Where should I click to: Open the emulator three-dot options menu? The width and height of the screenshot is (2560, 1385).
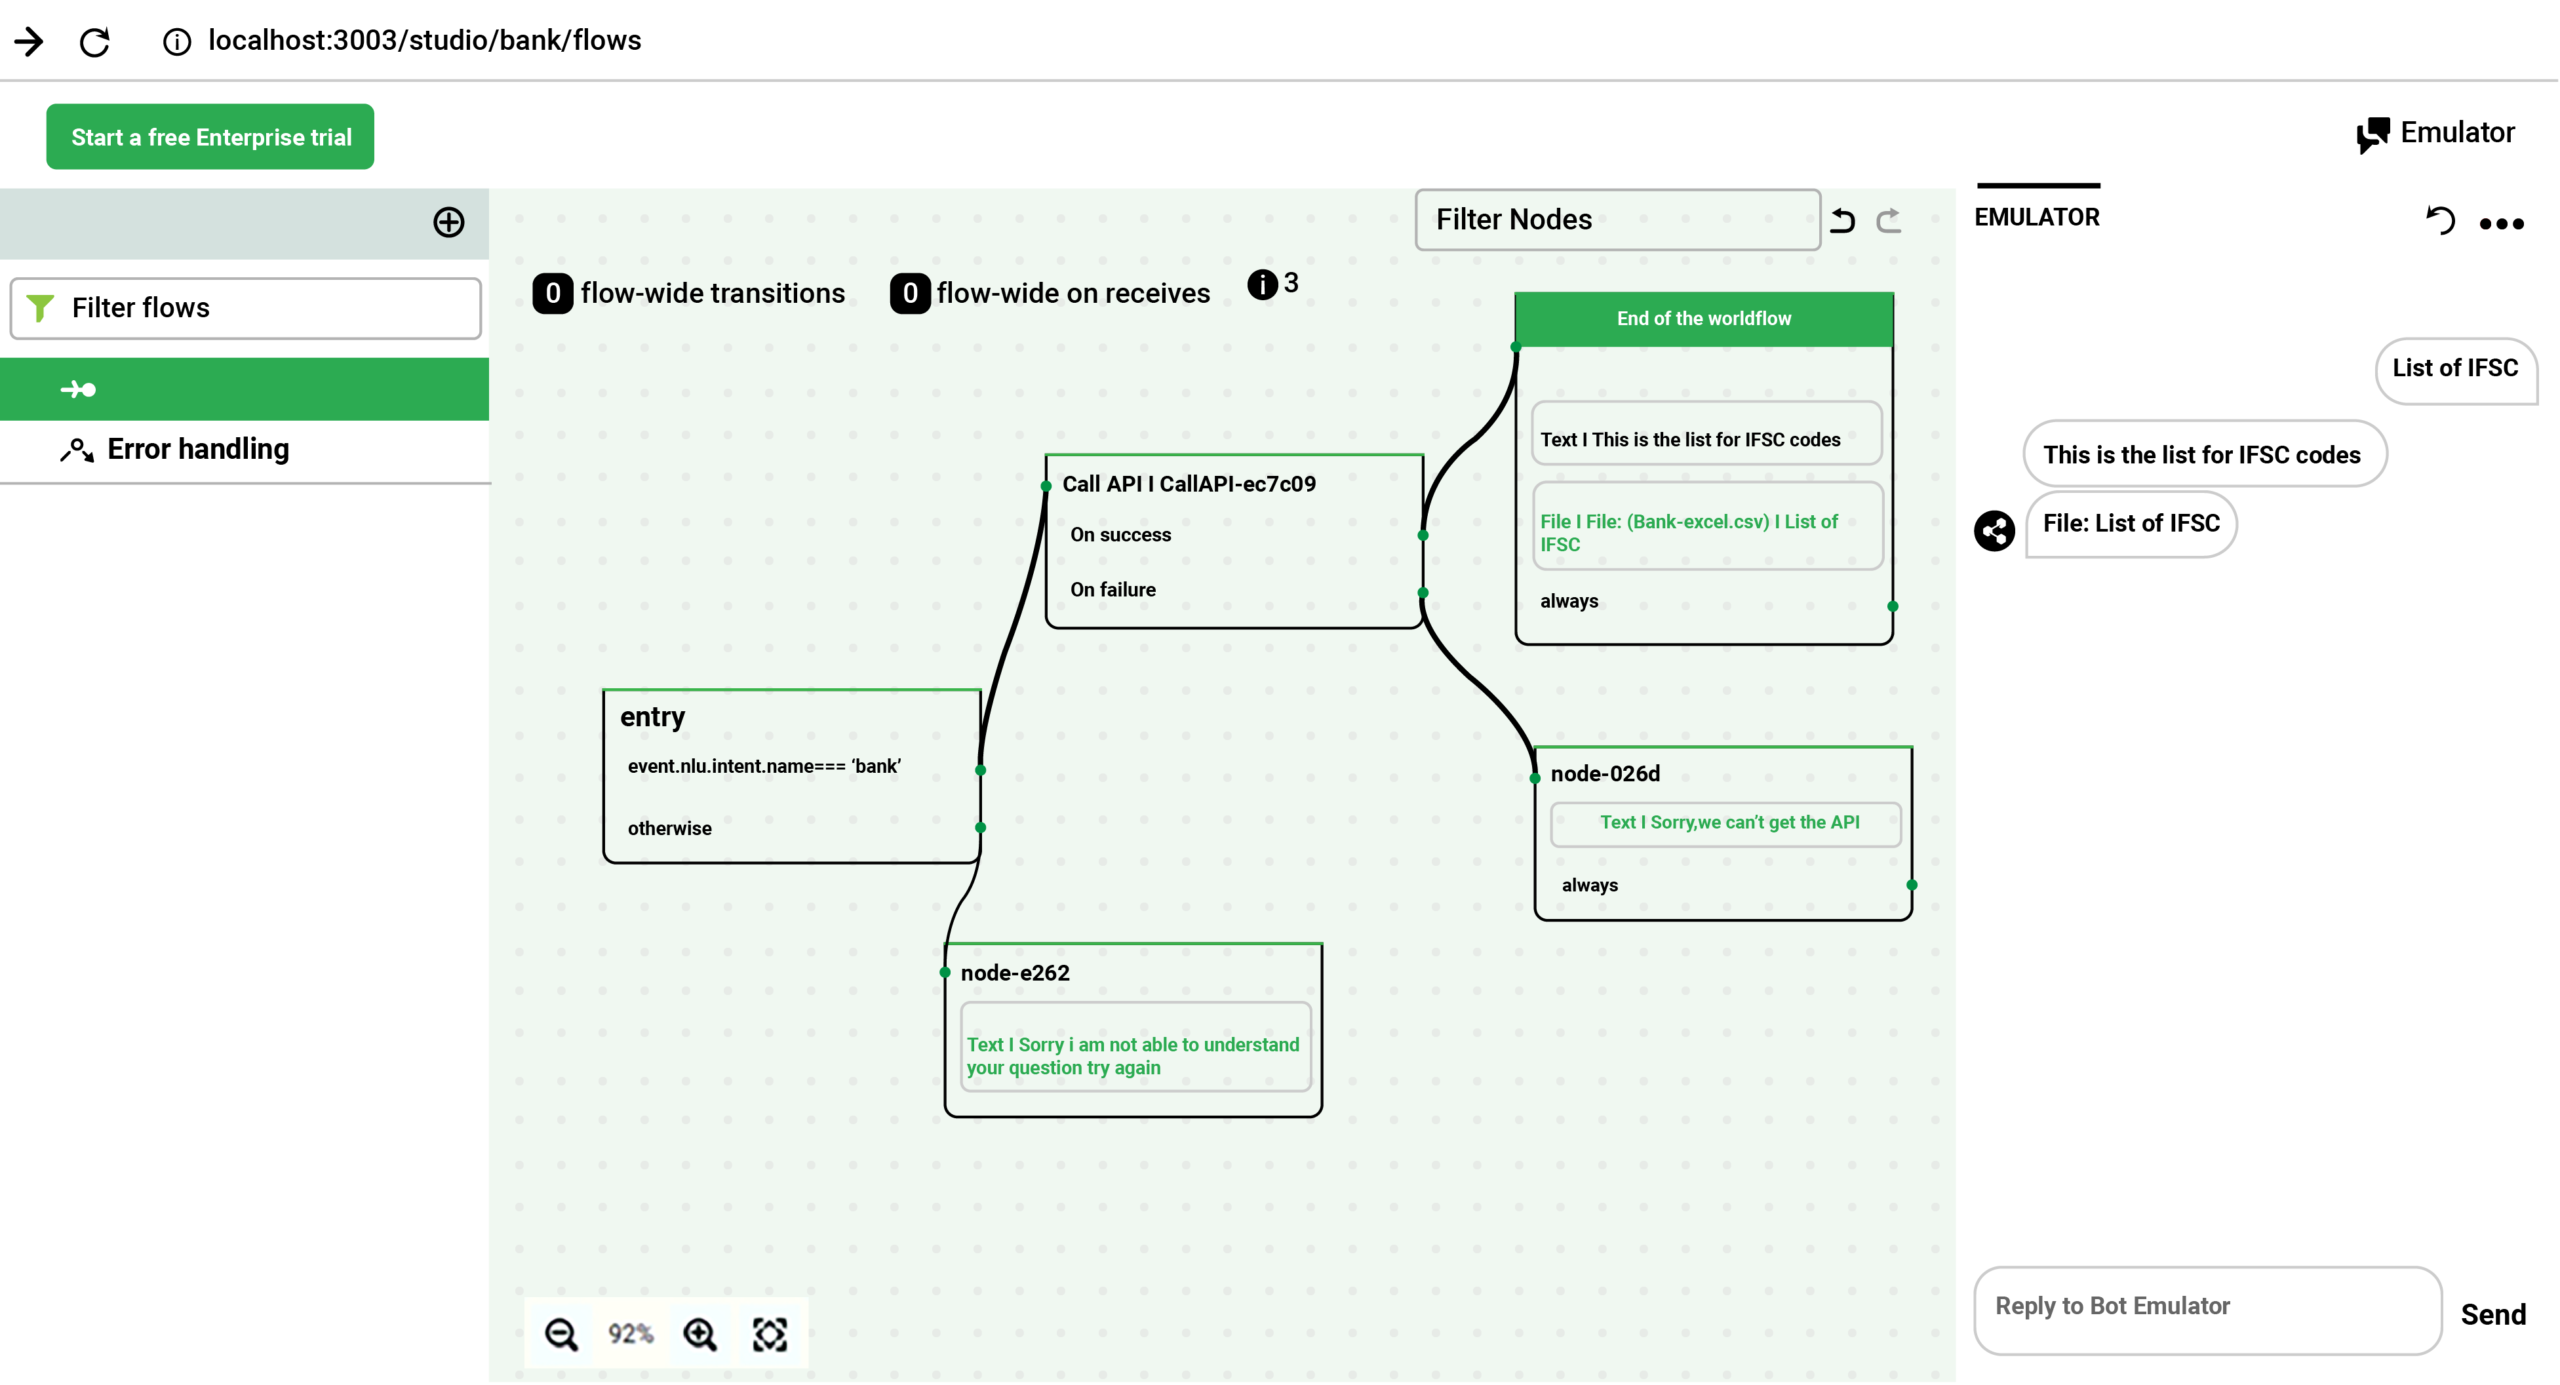click(2501, 224)
